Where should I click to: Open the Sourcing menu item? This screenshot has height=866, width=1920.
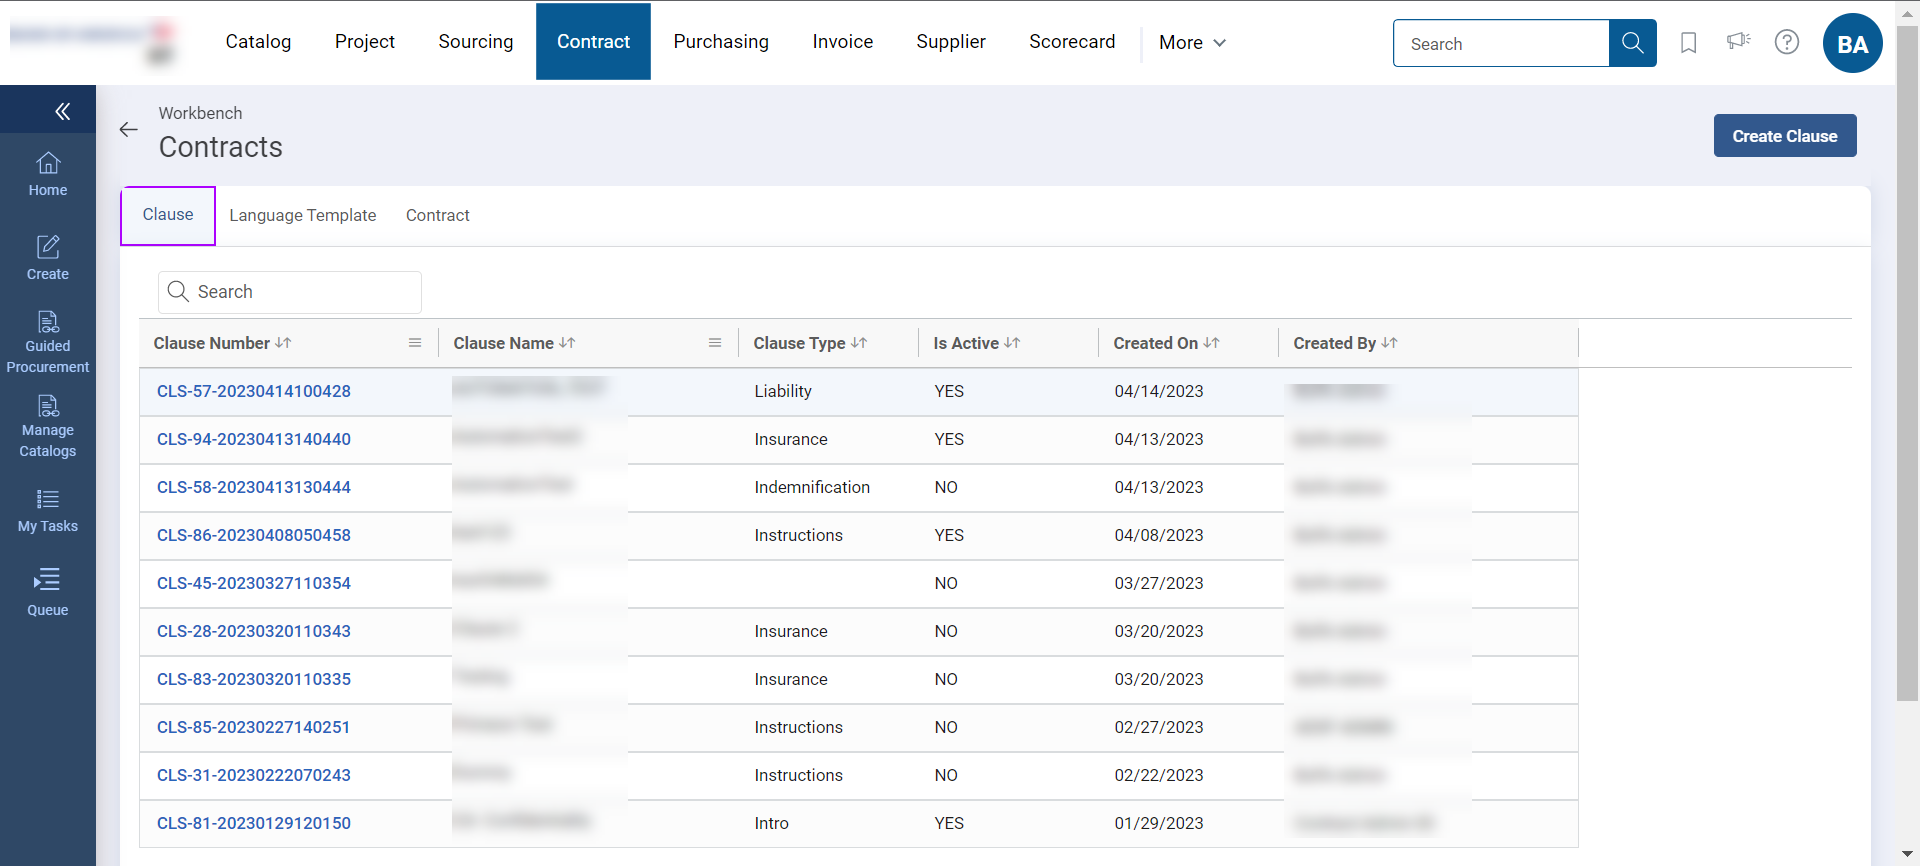475,42
